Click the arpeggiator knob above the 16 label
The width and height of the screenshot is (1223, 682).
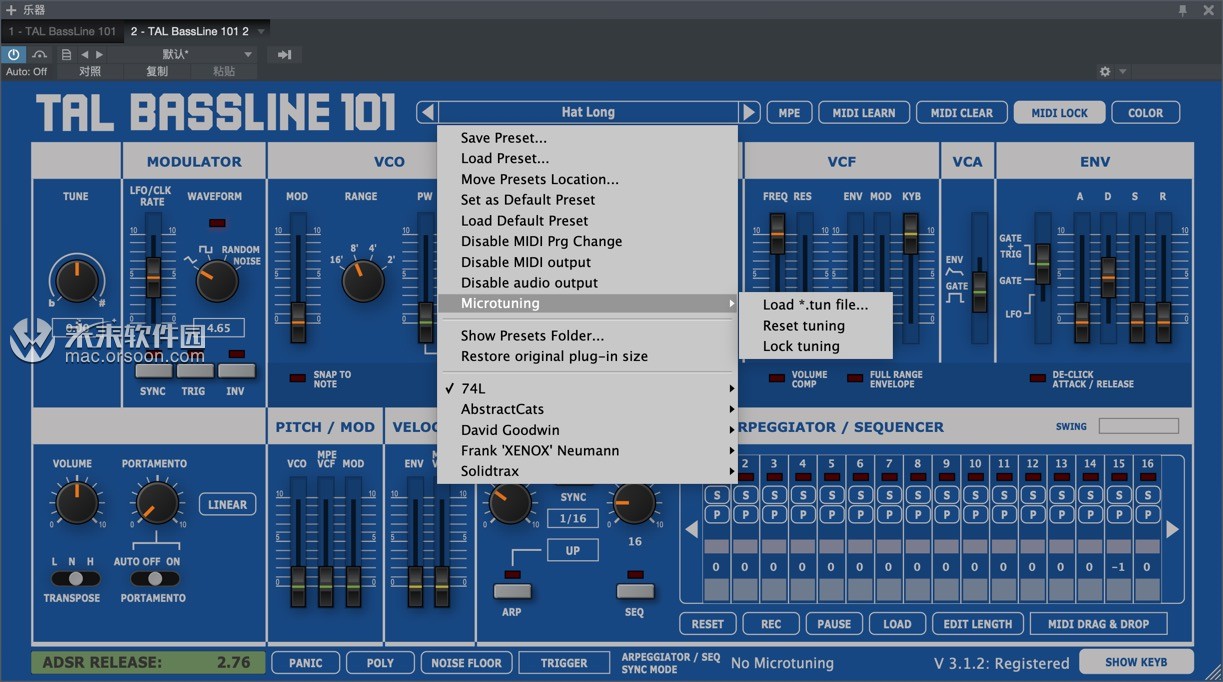[x=635, y=503]
